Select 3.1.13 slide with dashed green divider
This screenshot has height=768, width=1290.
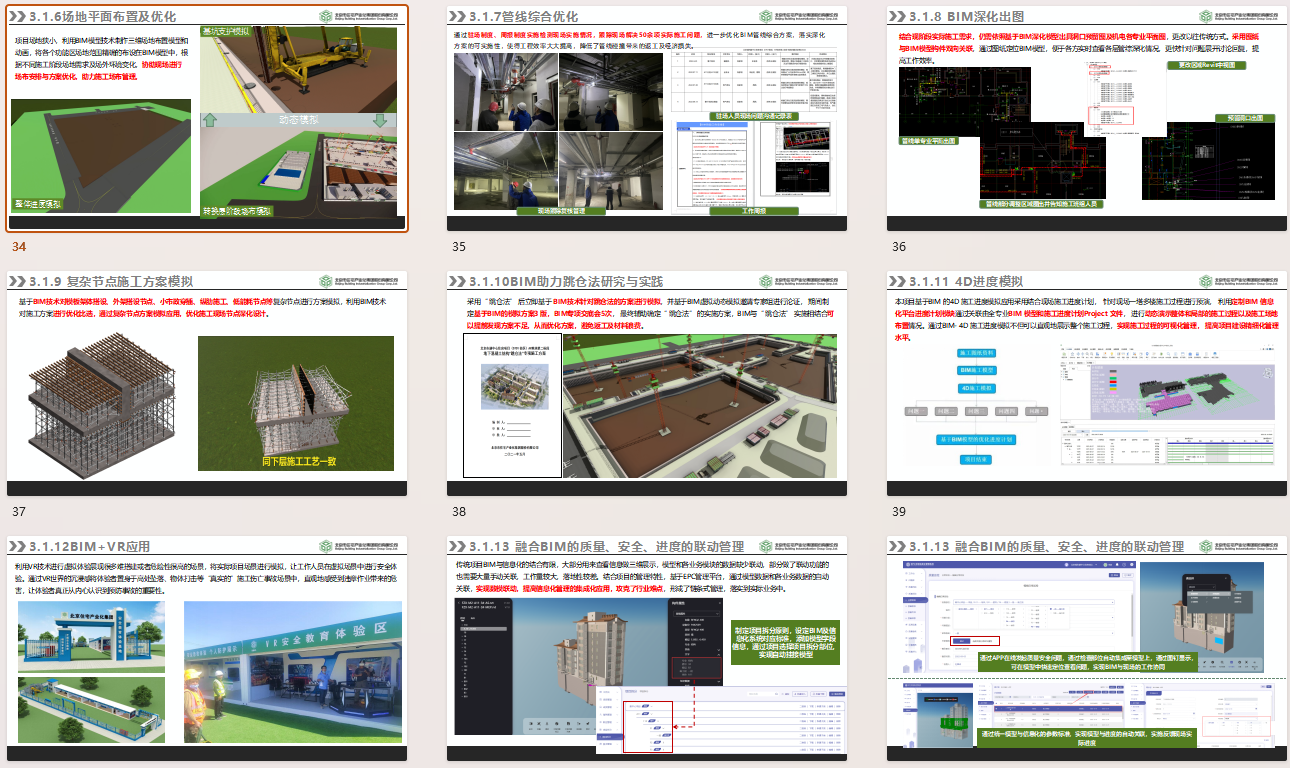(1086, 649)
